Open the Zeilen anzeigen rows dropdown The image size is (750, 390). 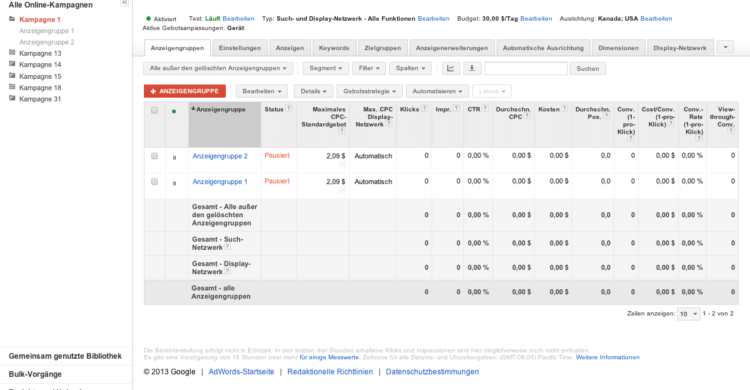click(x=689, y=314)
